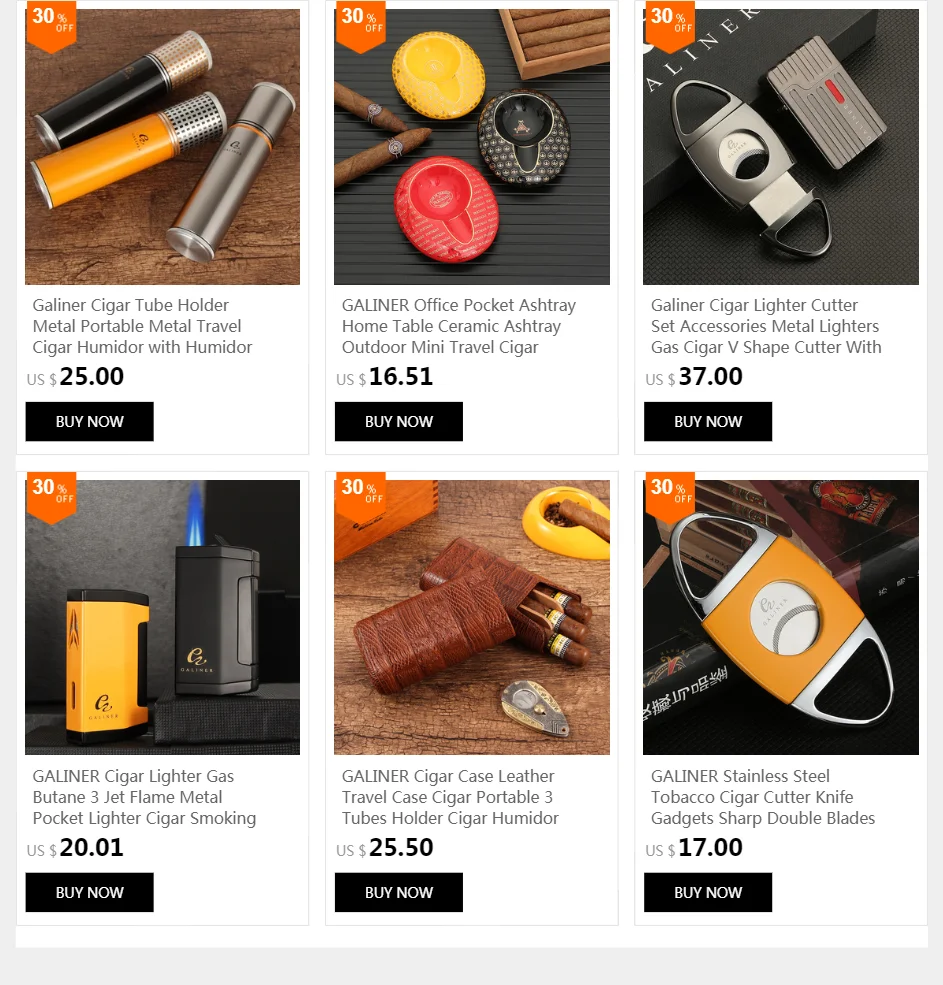
Task: Click the 30% off badge on leather cigar case
Action: pyautogui.click(x=360, y=498)
